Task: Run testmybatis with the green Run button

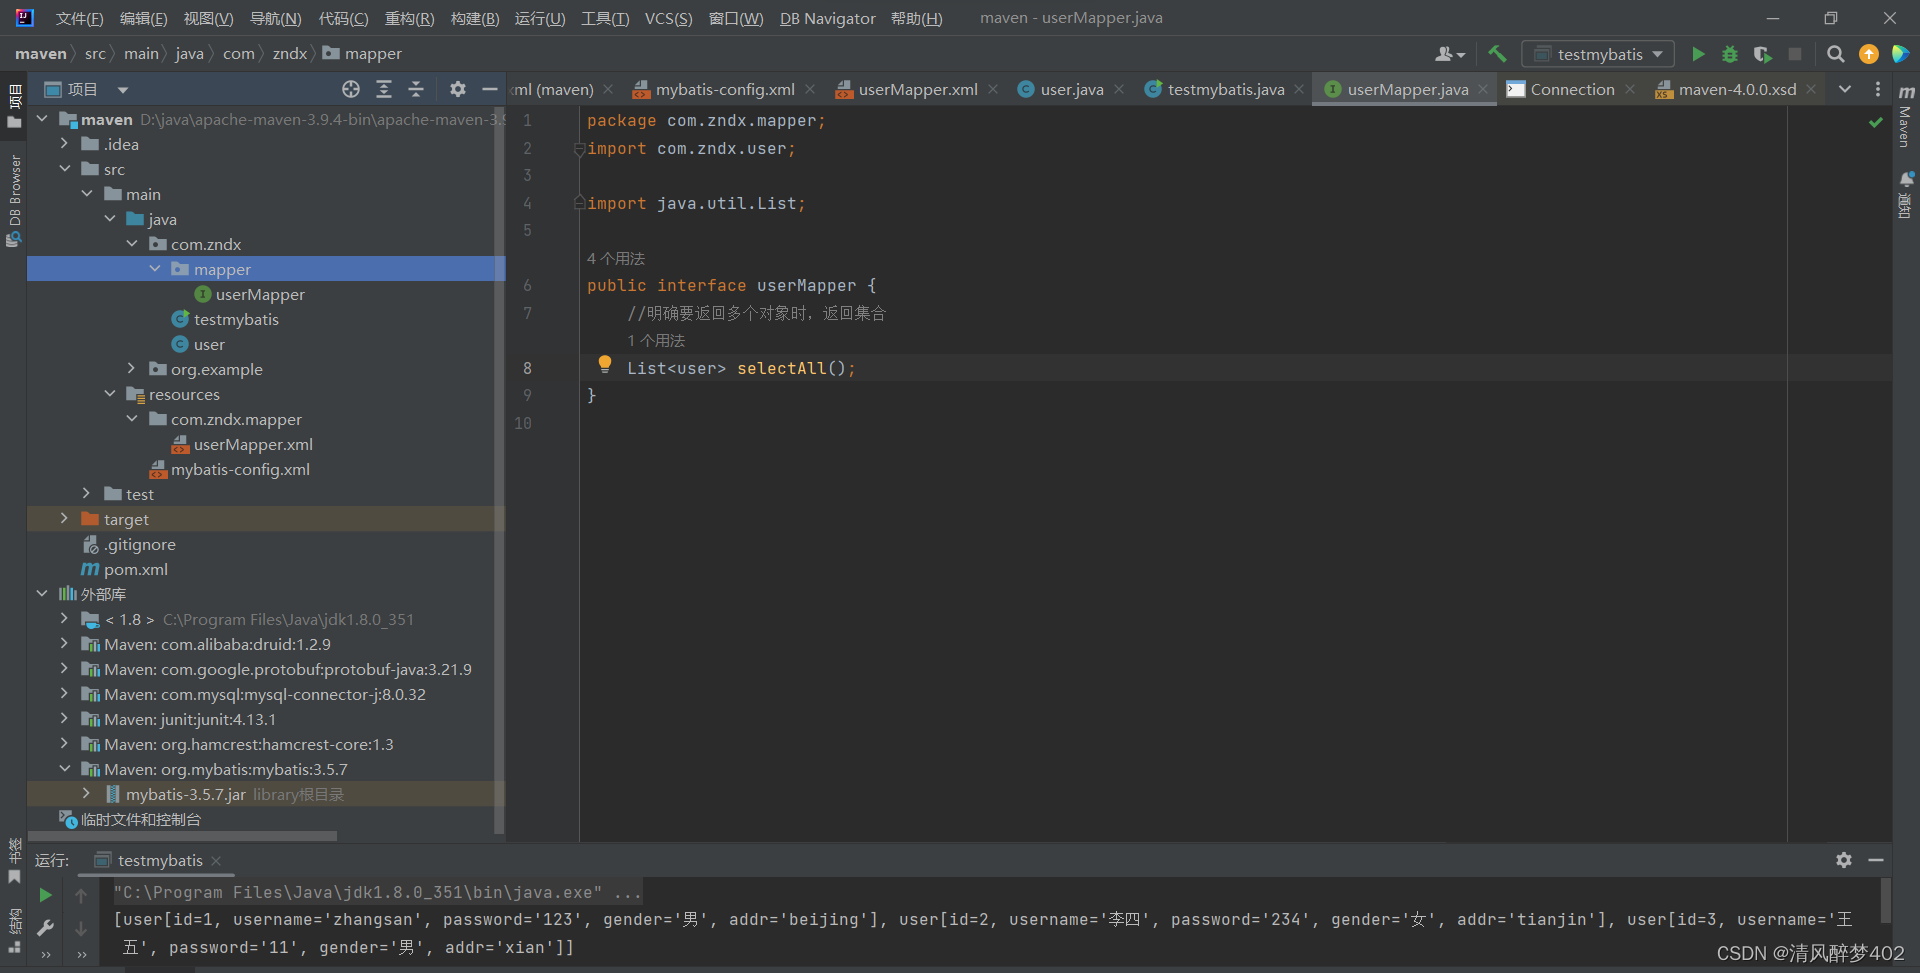Action: 1698,54
